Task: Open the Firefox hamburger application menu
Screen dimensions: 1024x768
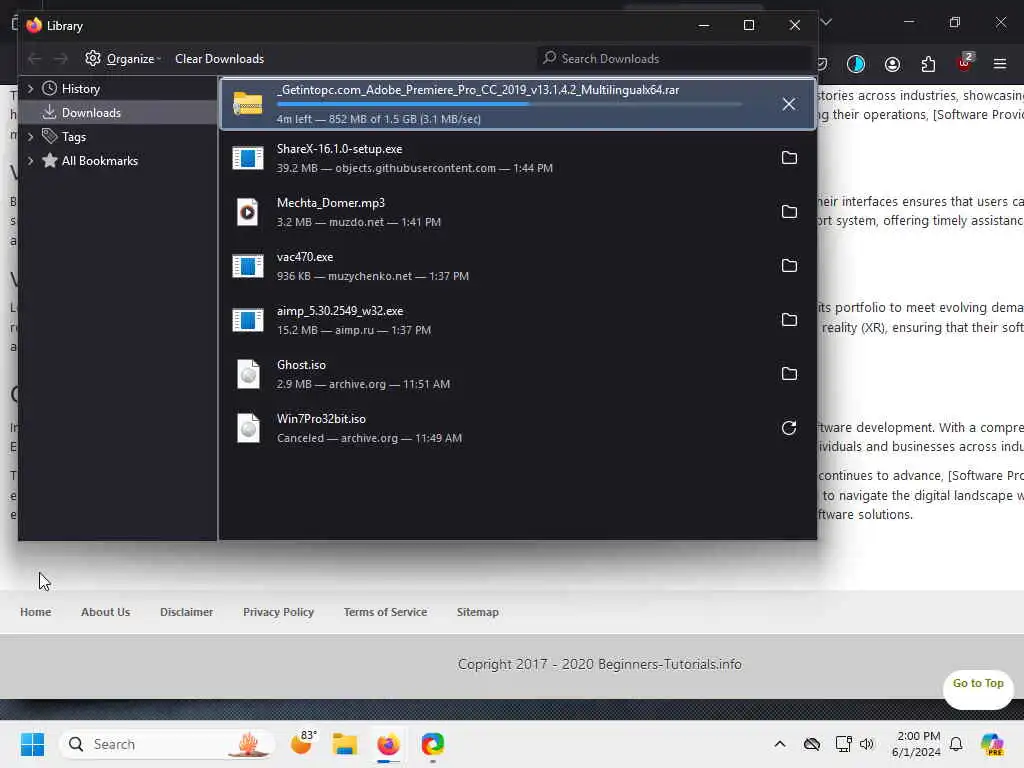Action: 999,64
